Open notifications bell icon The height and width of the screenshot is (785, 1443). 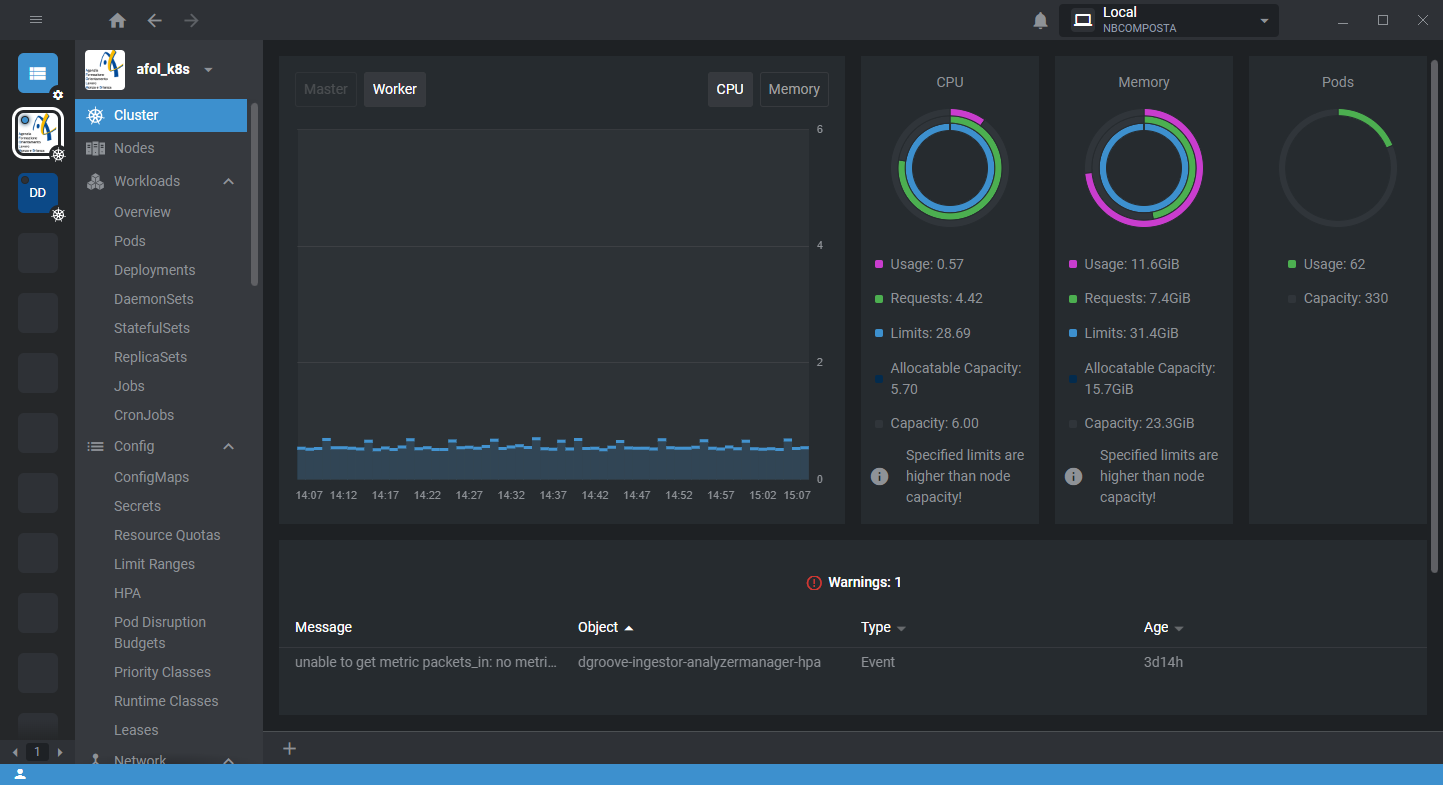pos(1041,20)
